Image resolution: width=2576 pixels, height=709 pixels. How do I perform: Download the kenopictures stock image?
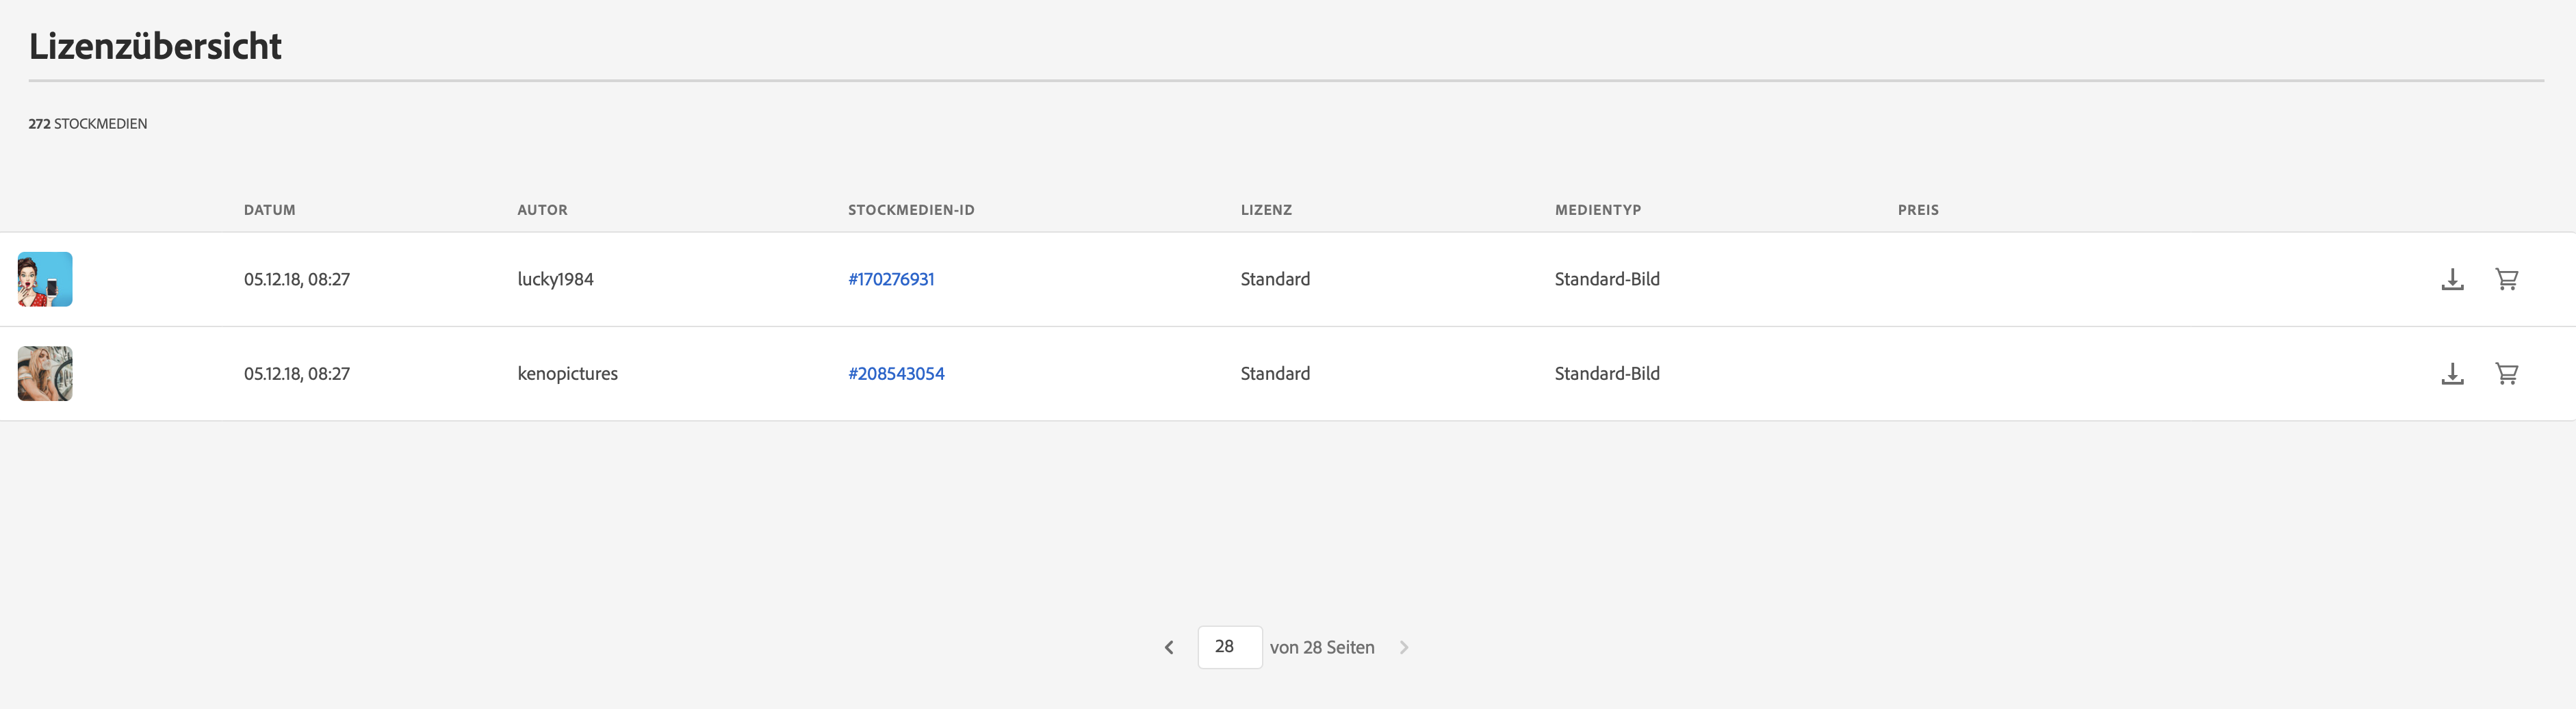2452,374
